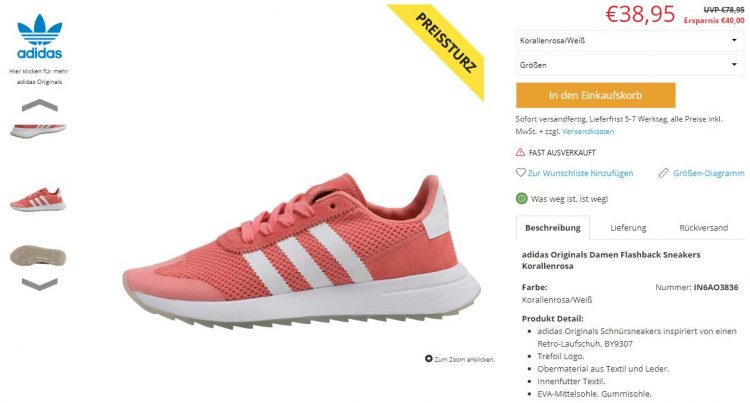Image resolution: width=750 pixels, height=403 pixels.
Task: Open the Größen size dropdown
Action: (629, 65)
